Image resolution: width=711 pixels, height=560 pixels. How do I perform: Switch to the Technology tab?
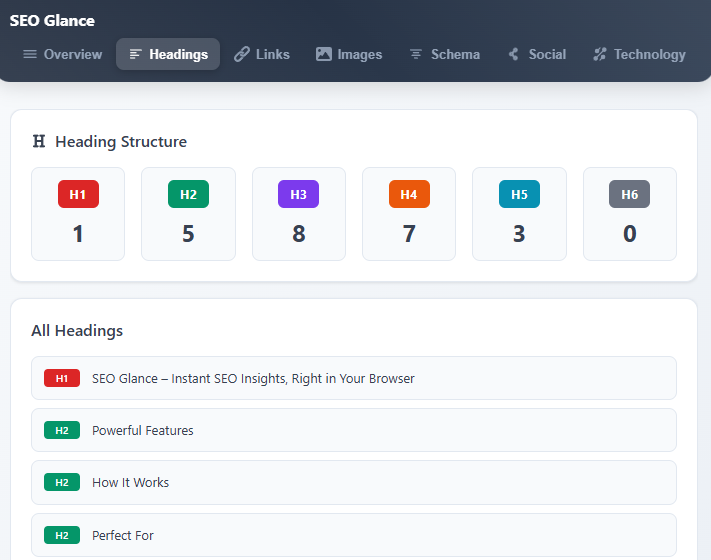click(639, 54)
